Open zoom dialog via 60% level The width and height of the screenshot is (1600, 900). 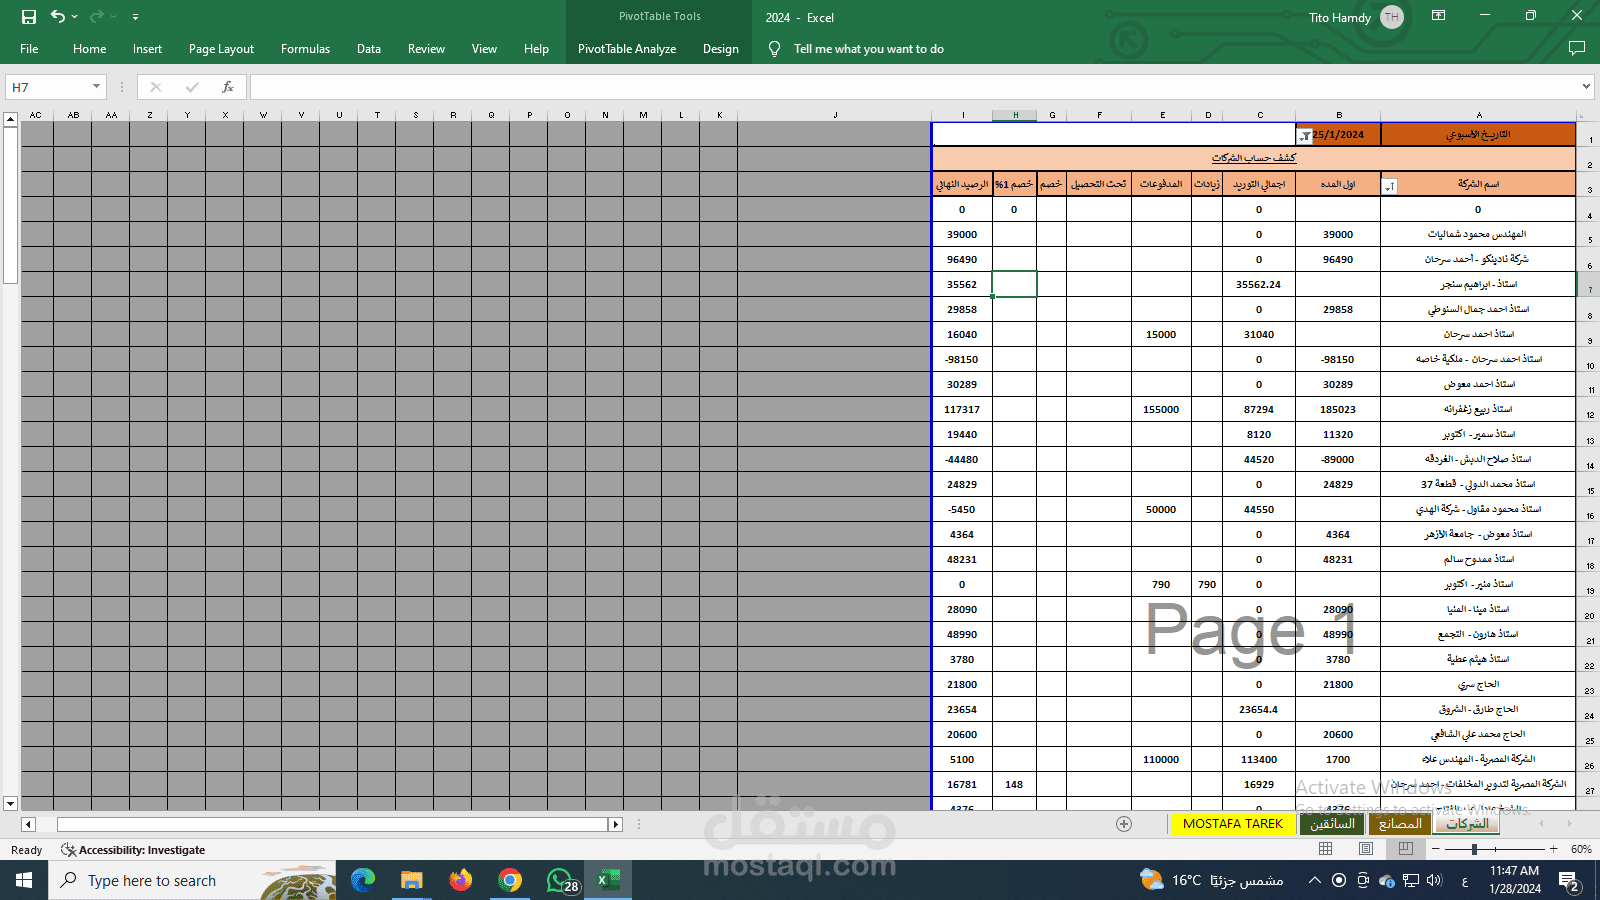1581,849
